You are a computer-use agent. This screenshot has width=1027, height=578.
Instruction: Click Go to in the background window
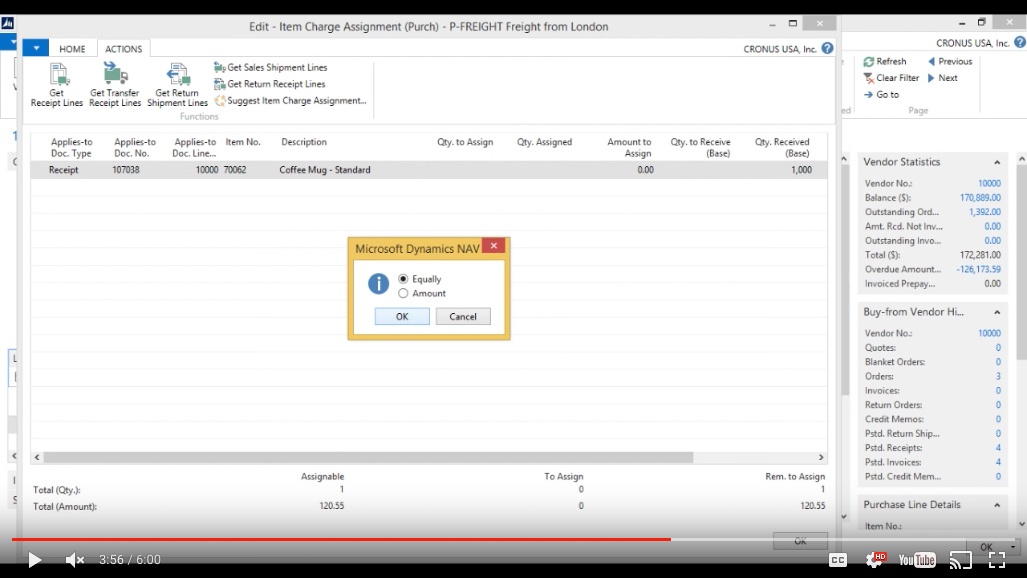click(x=882, y=94)
